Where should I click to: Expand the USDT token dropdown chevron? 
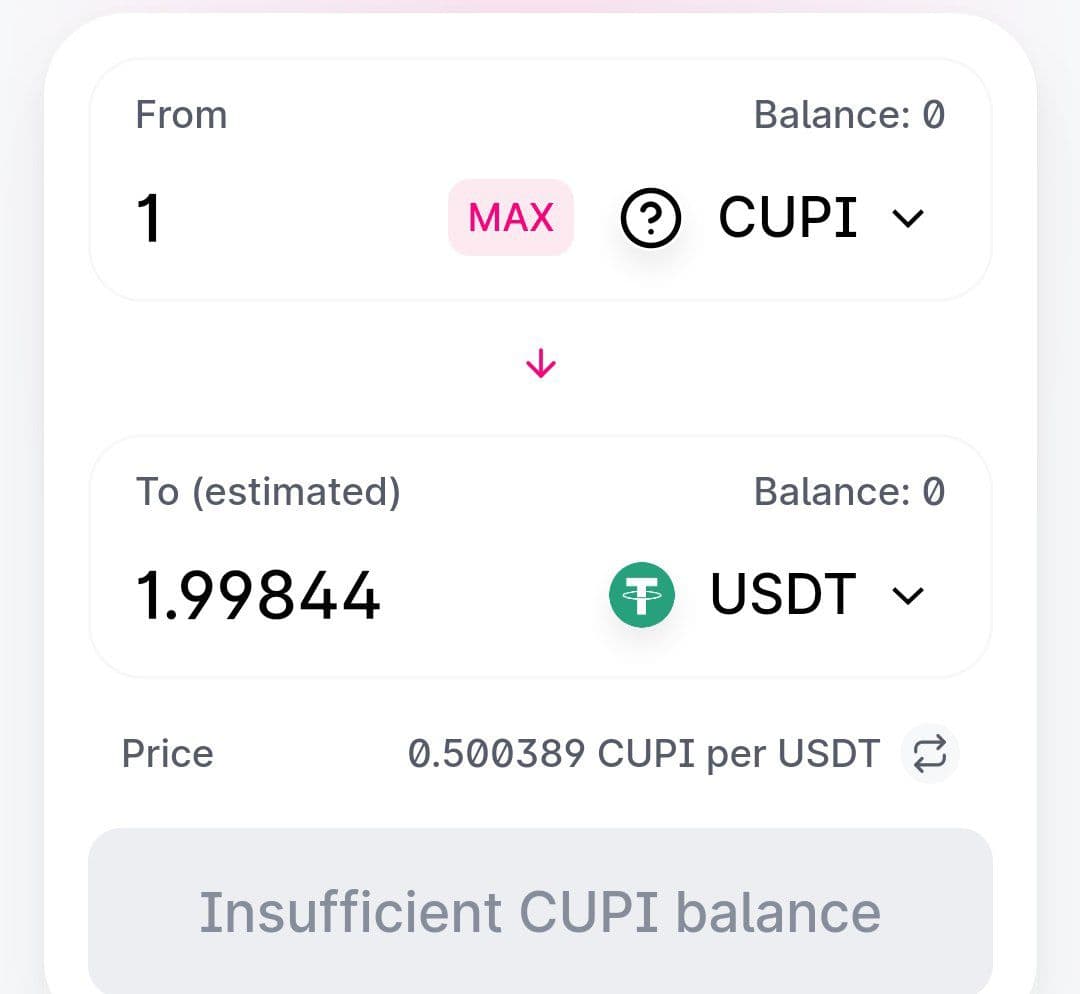(908, 596)
